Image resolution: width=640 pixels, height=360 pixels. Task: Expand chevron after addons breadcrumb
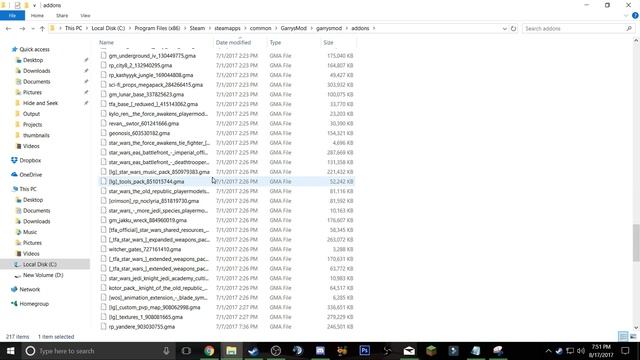pos(374,29)
